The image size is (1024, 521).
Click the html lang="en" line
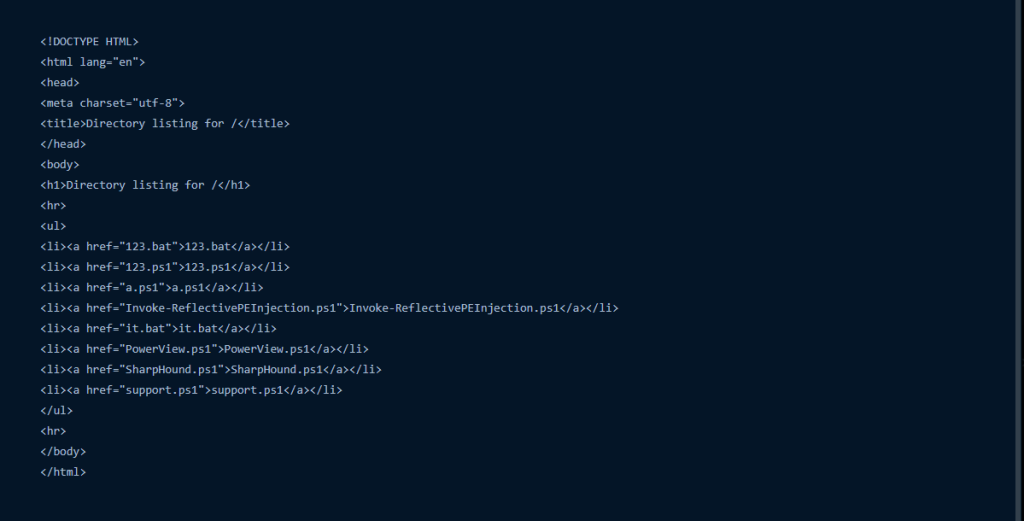(x=93, y=62)
